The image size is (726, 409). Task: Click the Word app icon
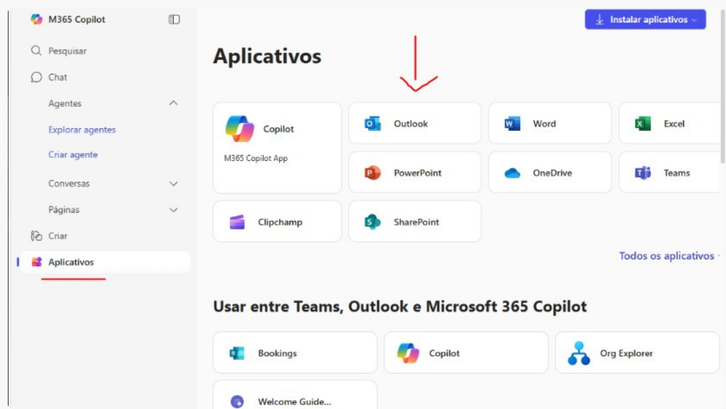click(512, 124)
